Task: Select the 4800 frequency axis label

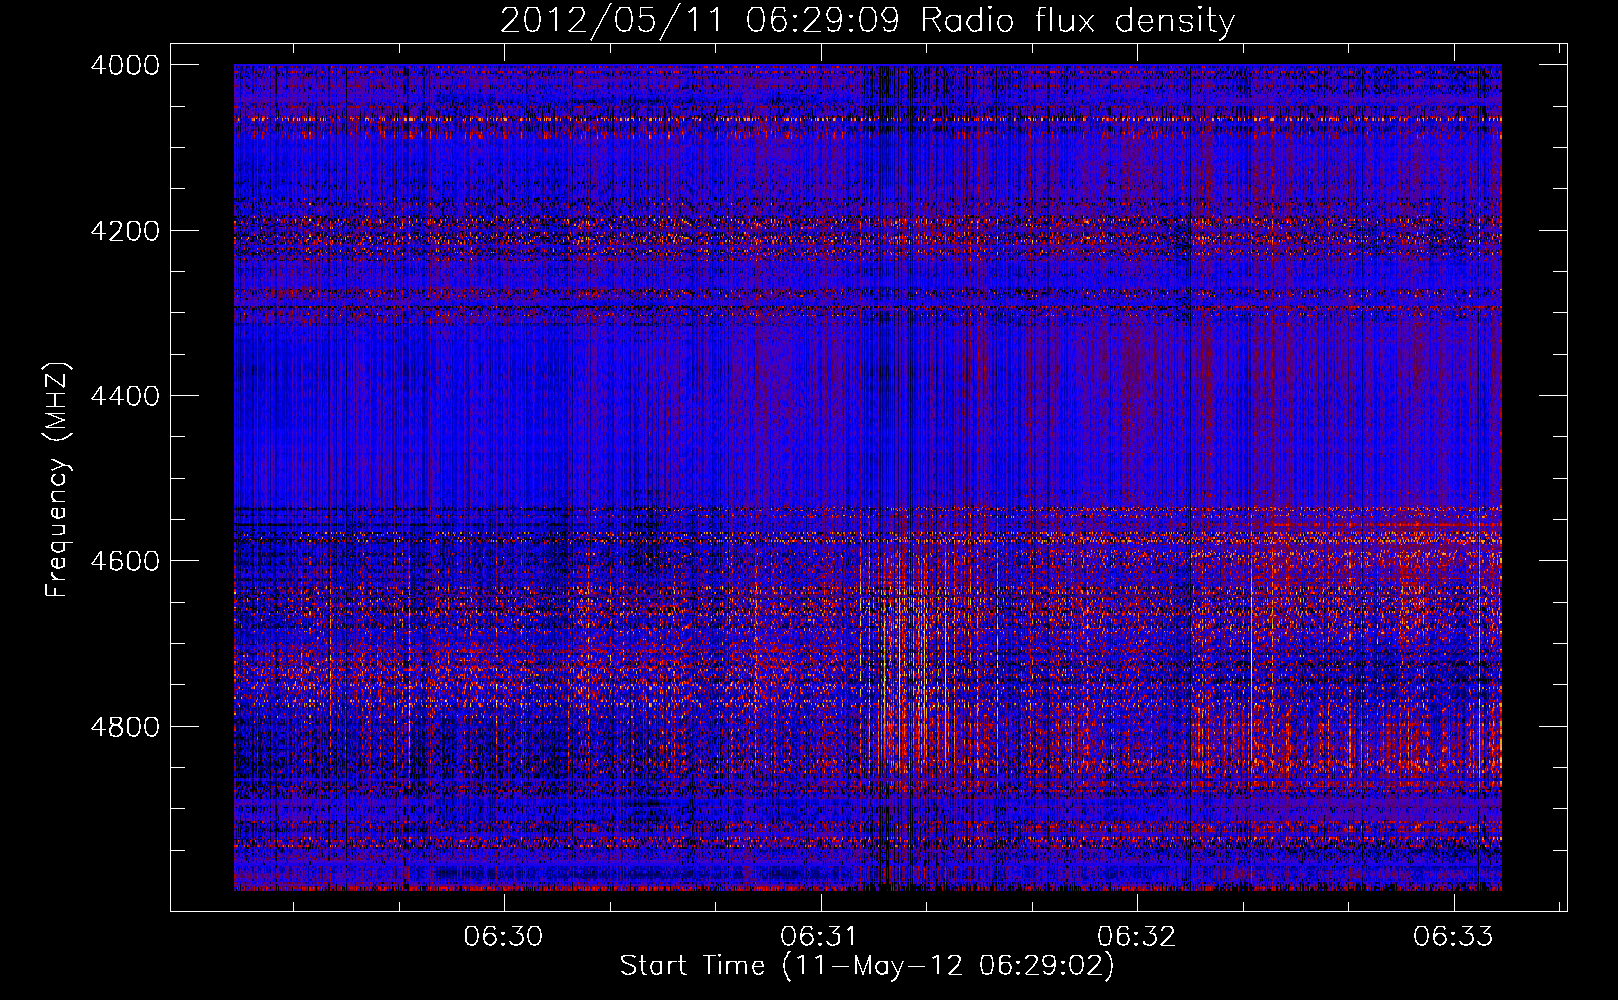Action: (x=125, y=727)
